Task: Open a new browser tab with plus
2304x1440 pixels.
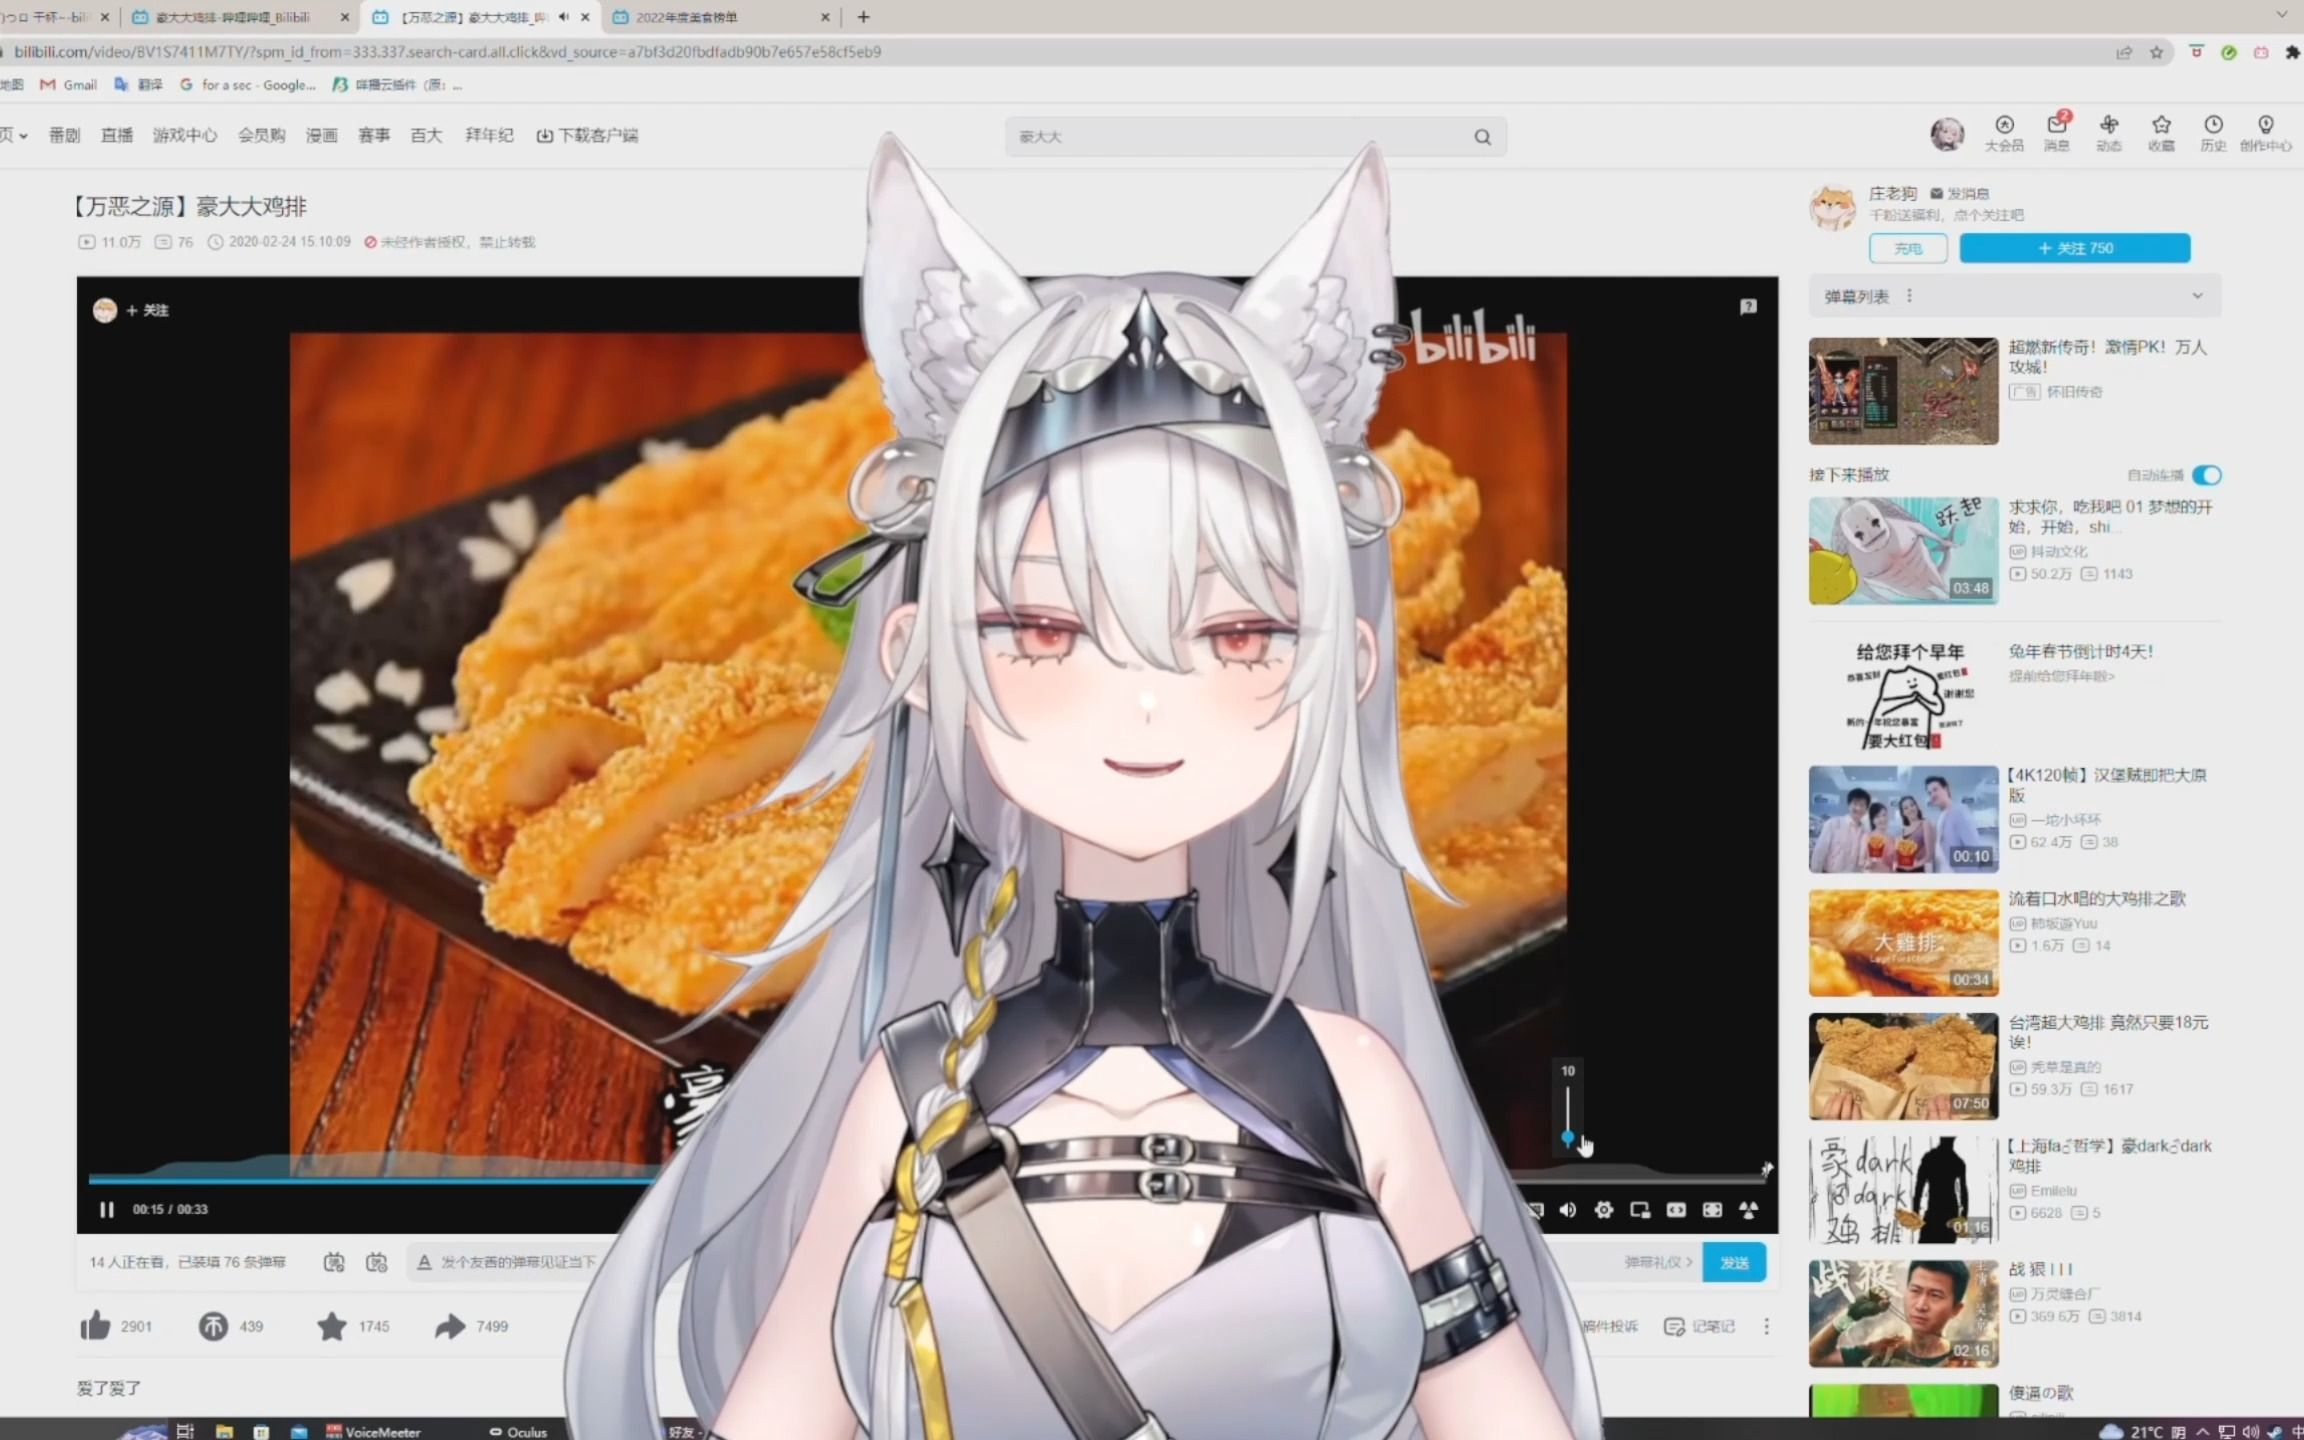Action: coord(863,17)
